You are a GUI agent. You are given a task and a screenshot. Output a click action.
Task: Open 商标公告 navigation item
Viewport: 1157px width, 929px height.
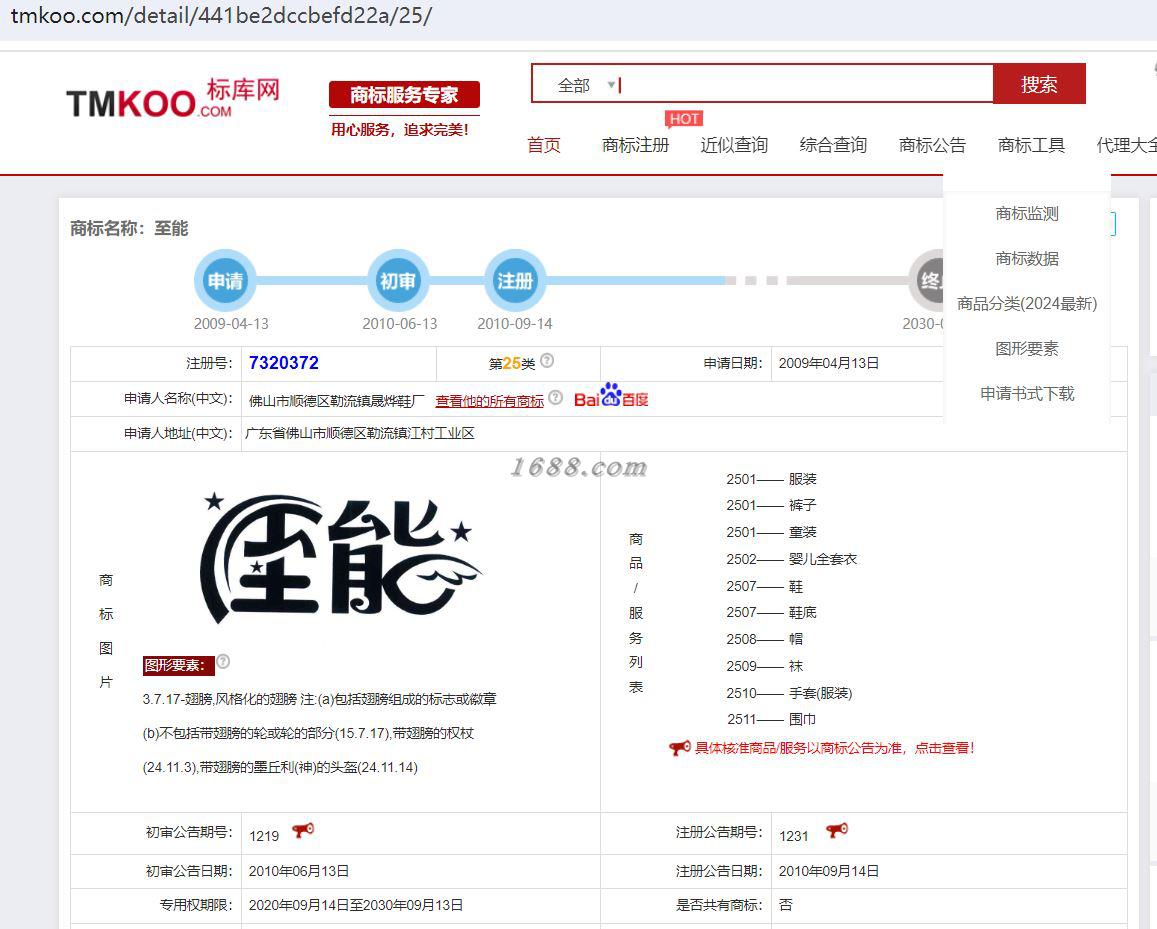[932, 145]
